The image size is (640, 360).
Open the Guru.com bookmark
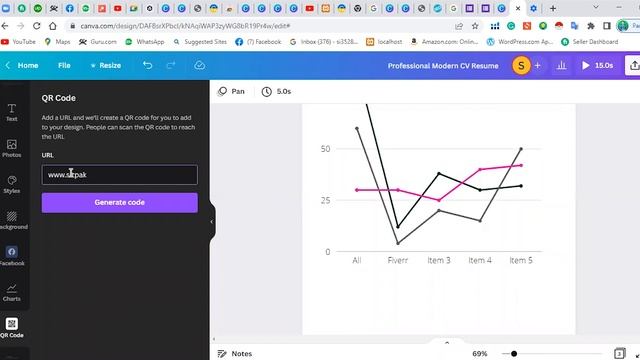[x=98, y=42]
